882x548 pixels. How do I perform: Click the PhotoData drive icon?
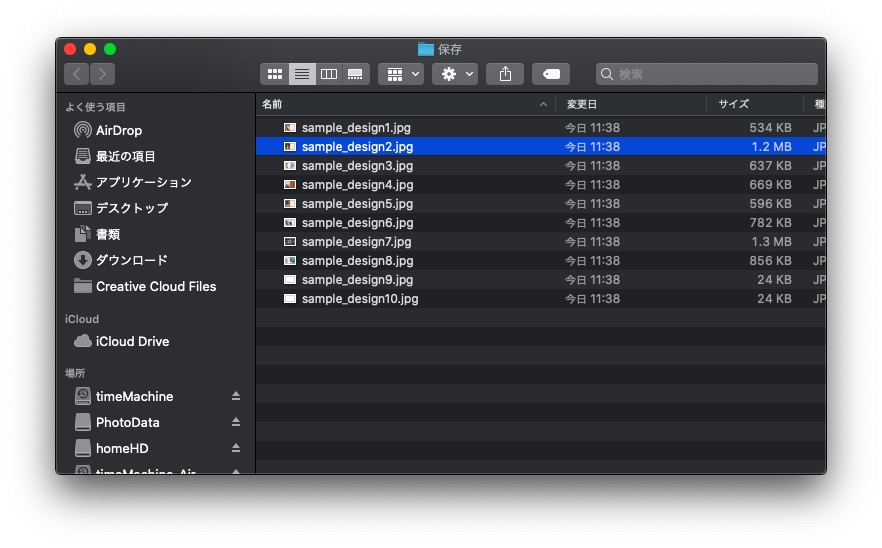coord(83,422)
